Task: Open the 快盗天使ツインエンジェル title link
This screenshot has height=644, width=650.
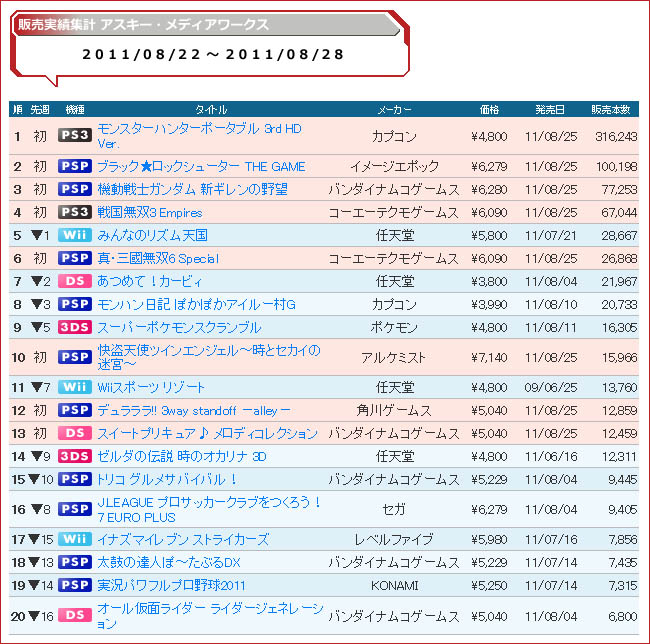Action: 209,357
